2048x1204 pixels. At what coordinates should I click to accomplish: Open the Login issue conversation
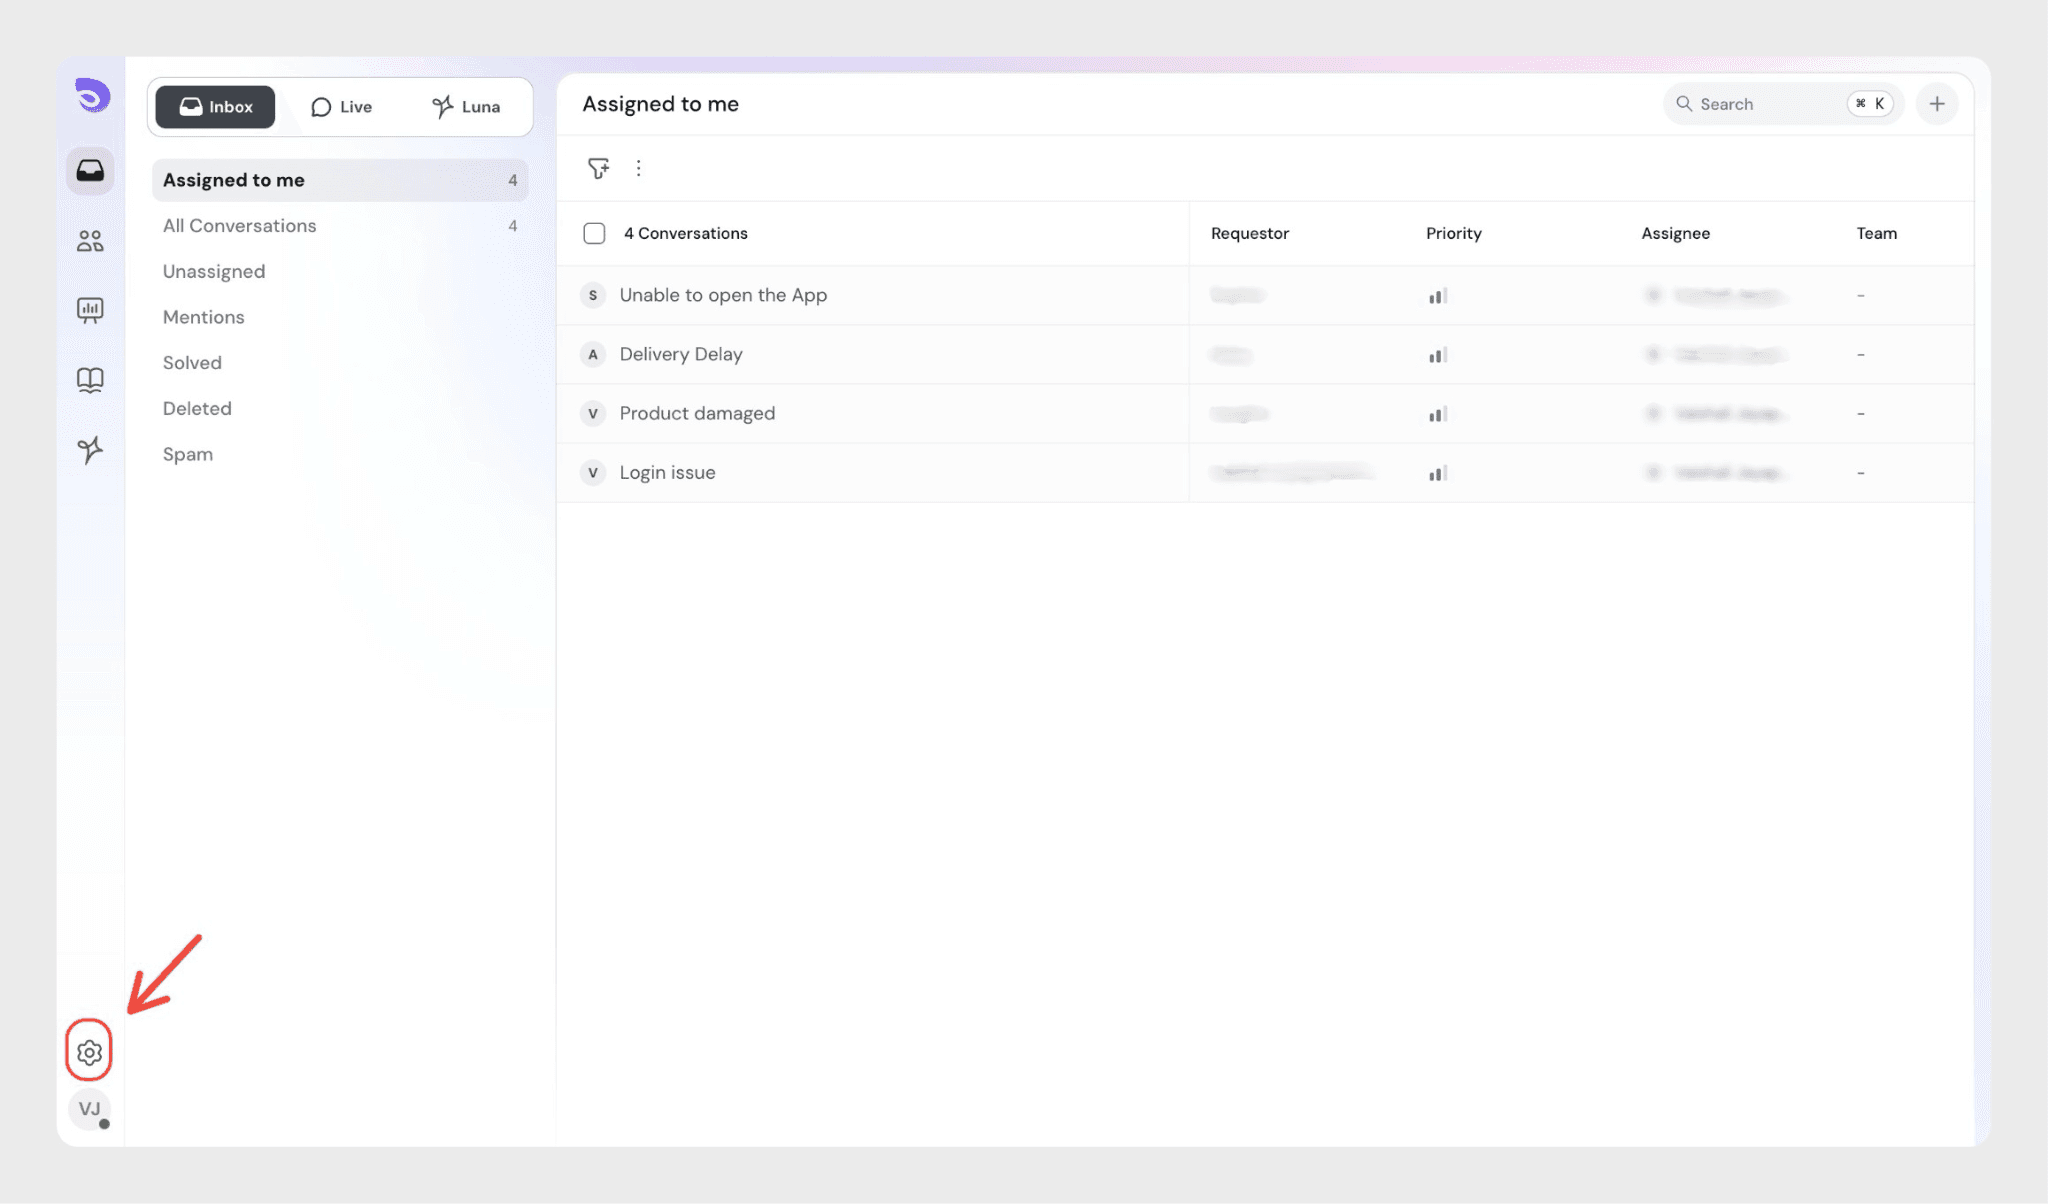coord(667,472)
